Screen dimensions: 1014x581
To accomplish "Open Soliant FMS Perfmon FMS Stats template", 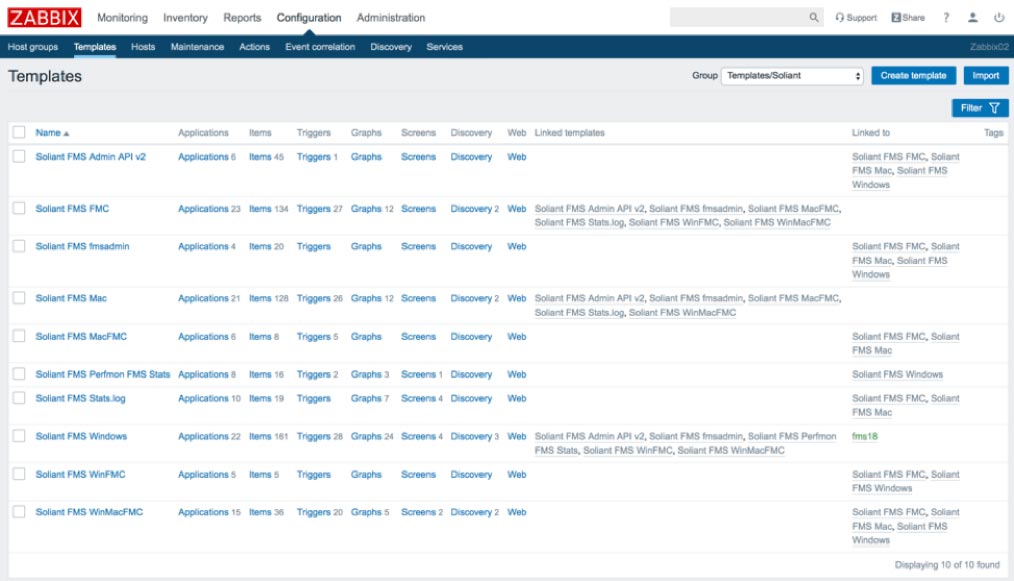I will pyautogui.click(x=103, y=375).
